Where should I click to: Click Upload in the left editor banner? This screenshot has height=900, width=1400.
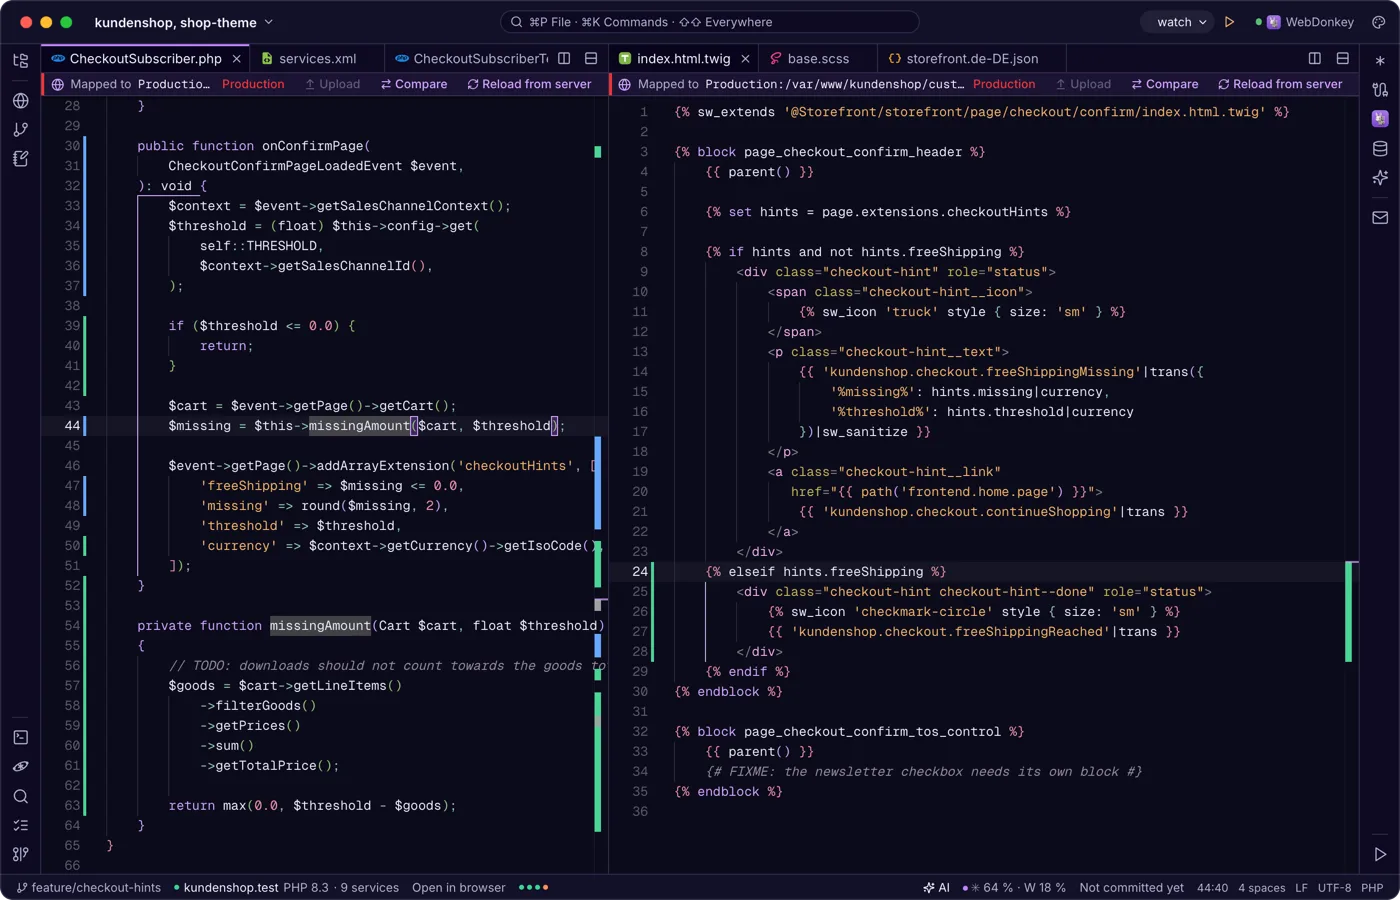click(333, 85)
